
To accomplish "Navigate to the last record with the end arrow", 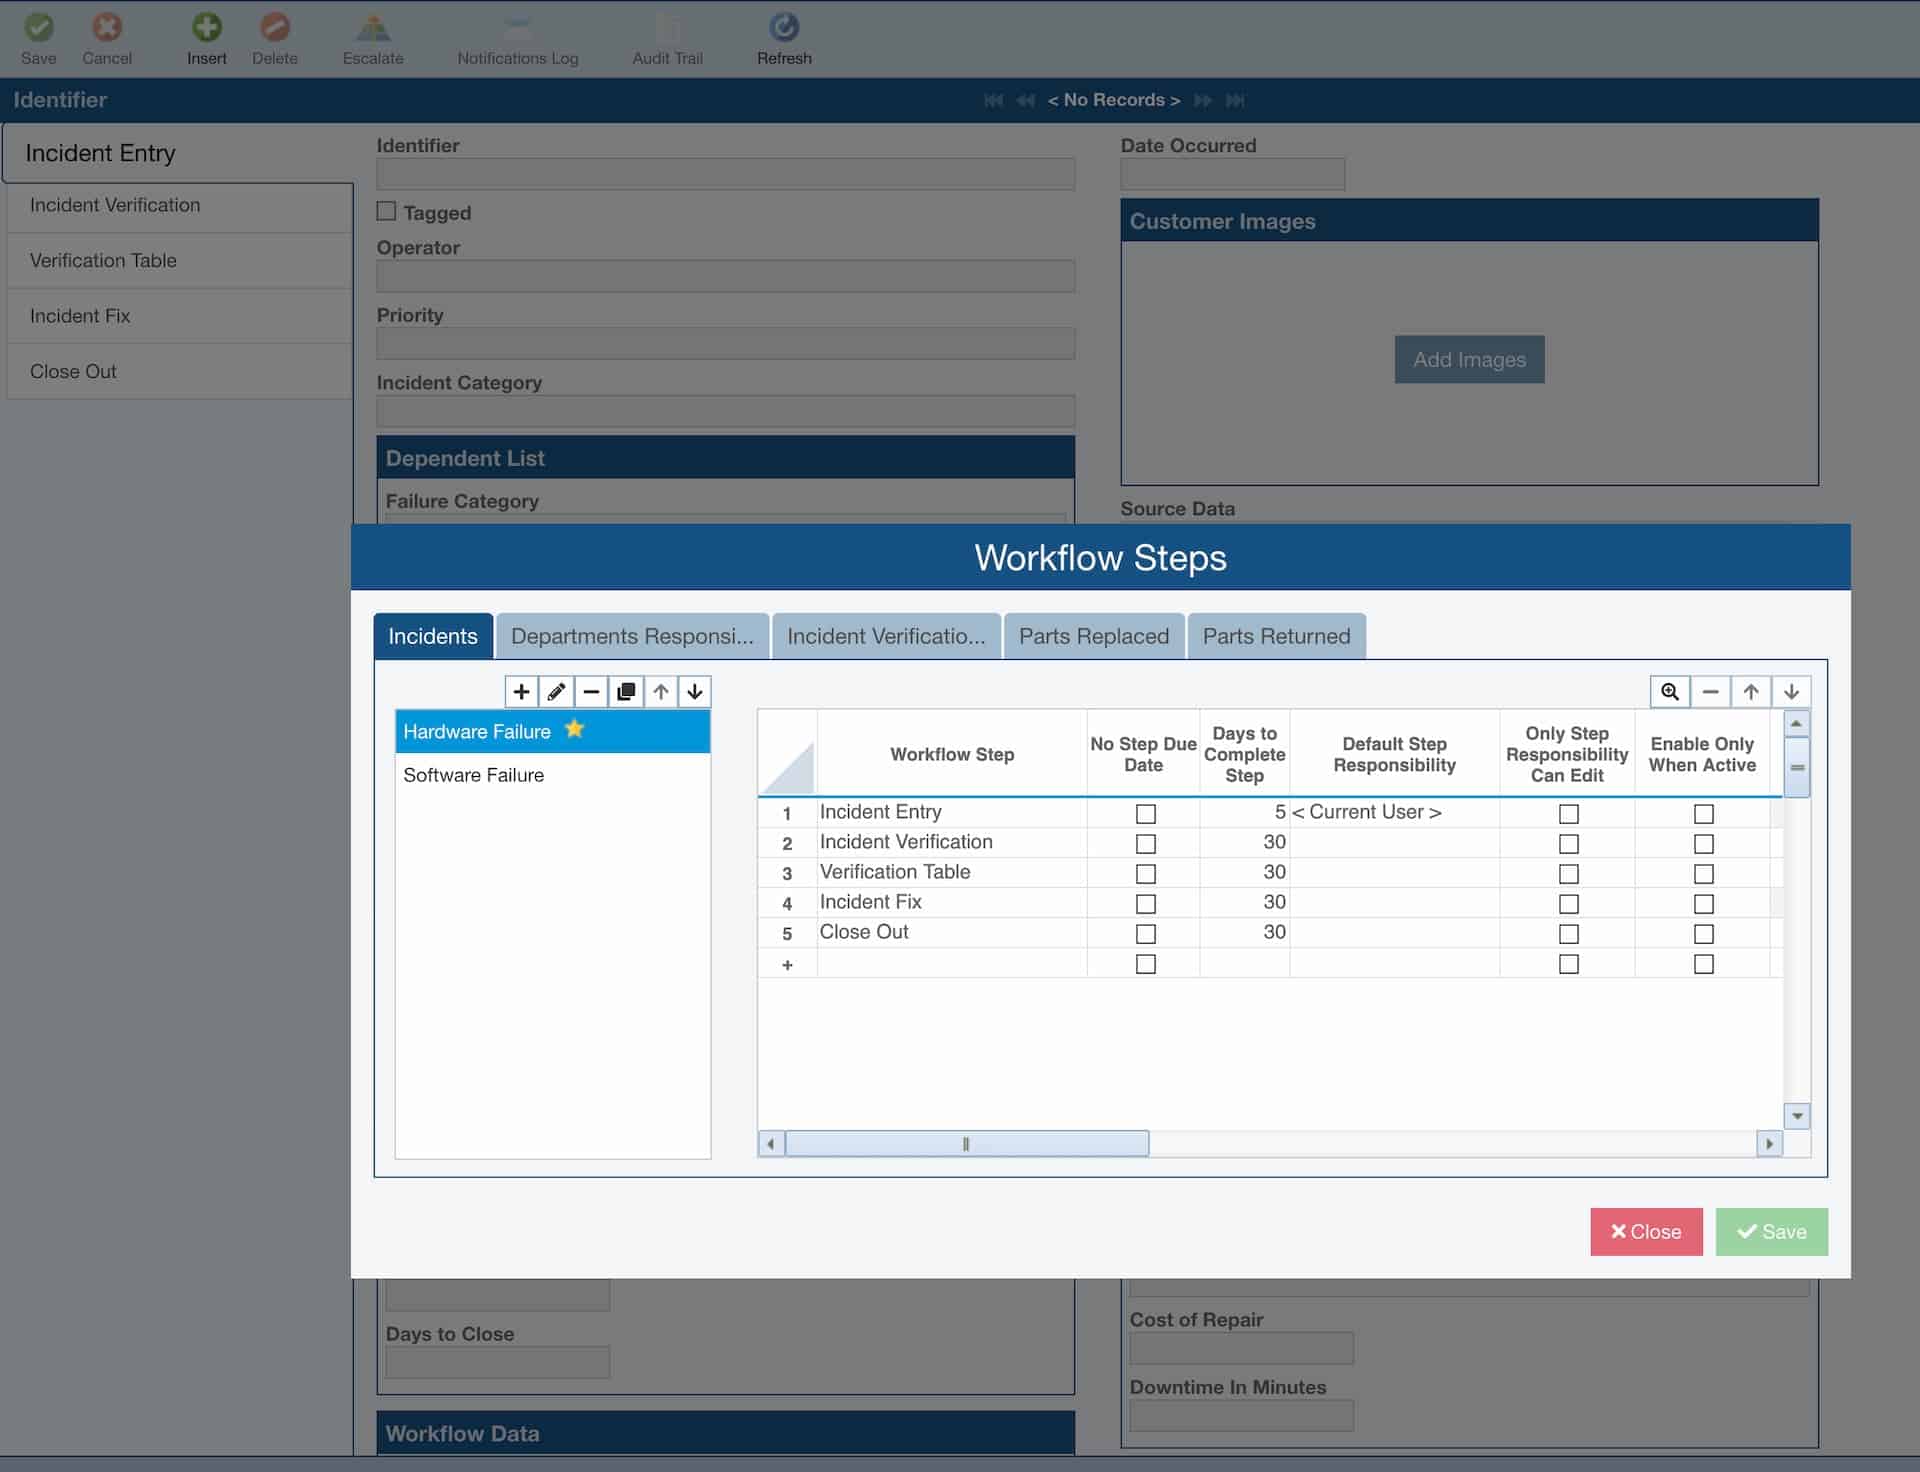I will [1236, 100].
